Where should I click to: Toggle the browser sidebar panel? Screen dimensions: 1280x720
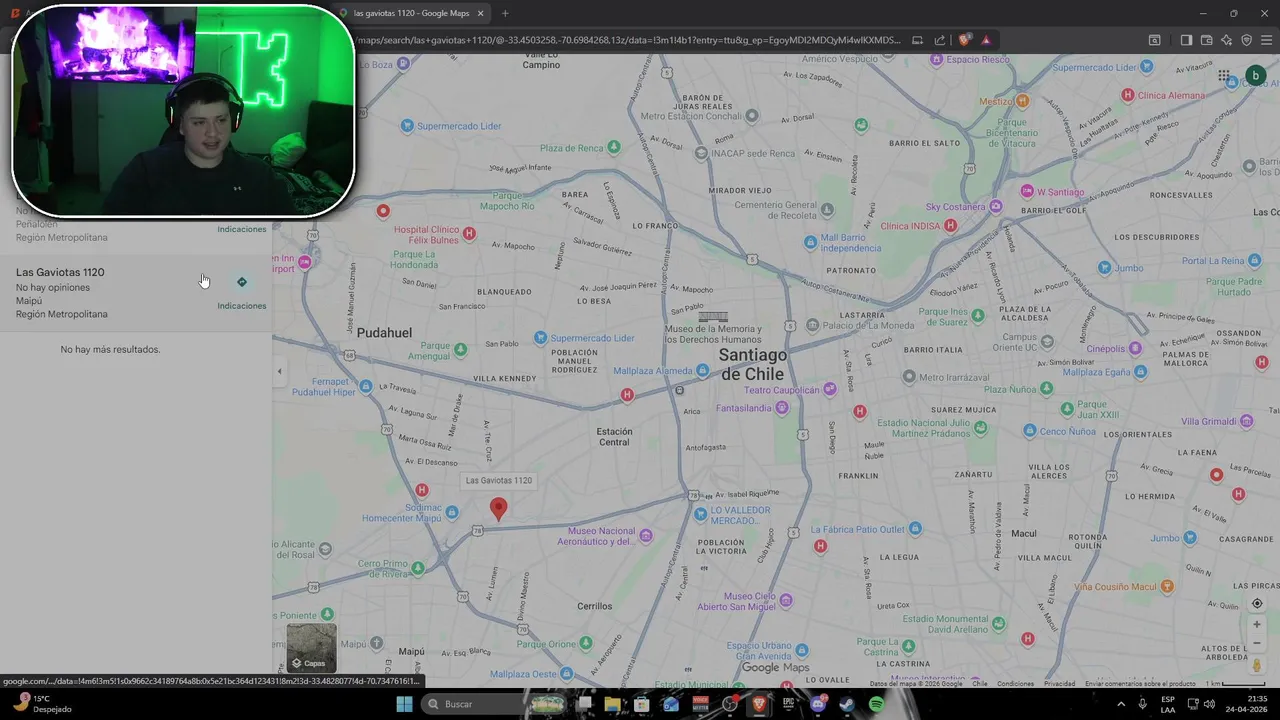coord(1186,40)
